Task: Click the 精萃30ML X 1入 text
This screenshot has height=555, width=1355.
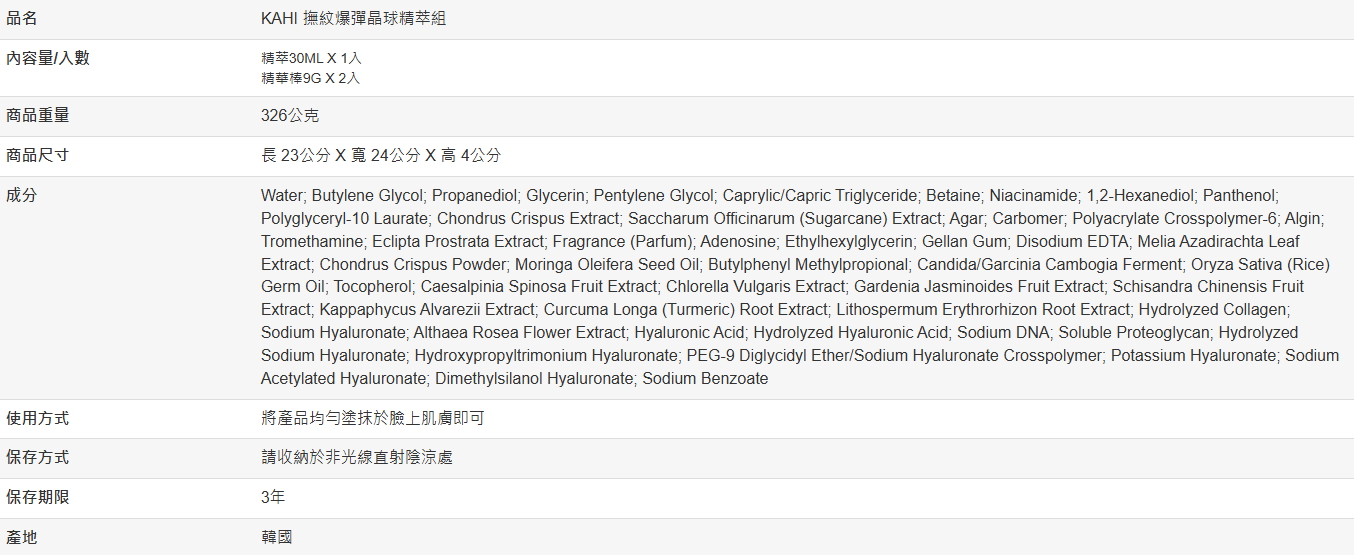Action: point(311,58)
